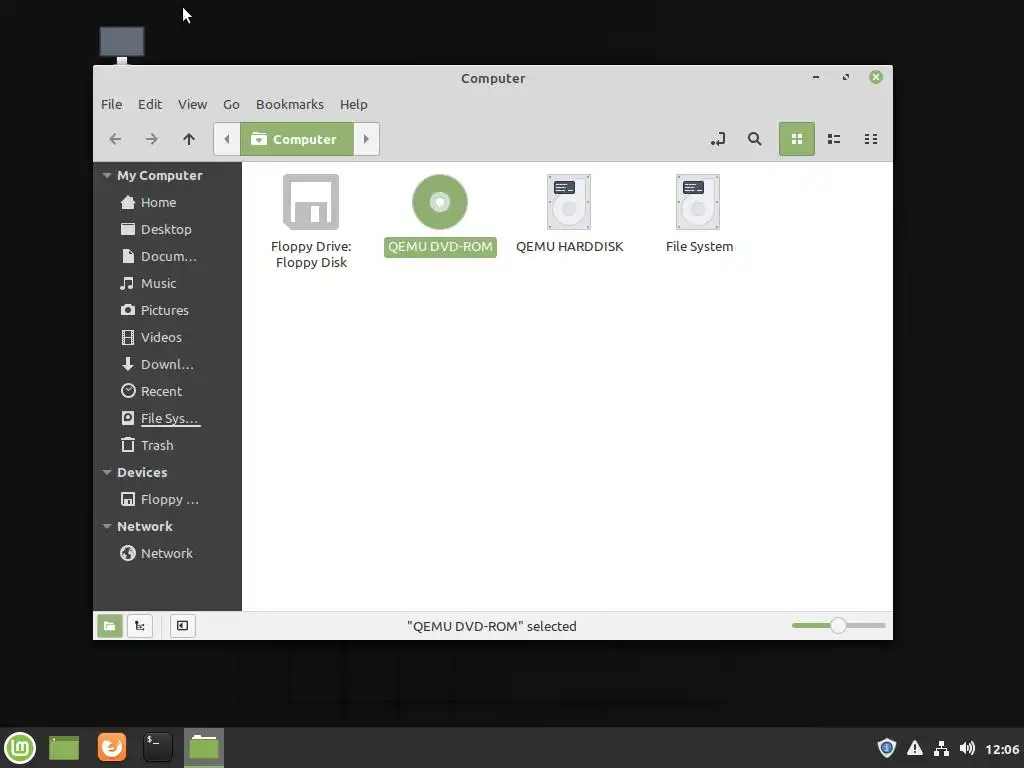Switch to icon view
Screen dimensions: 1024x768
(x=796, y=138)
